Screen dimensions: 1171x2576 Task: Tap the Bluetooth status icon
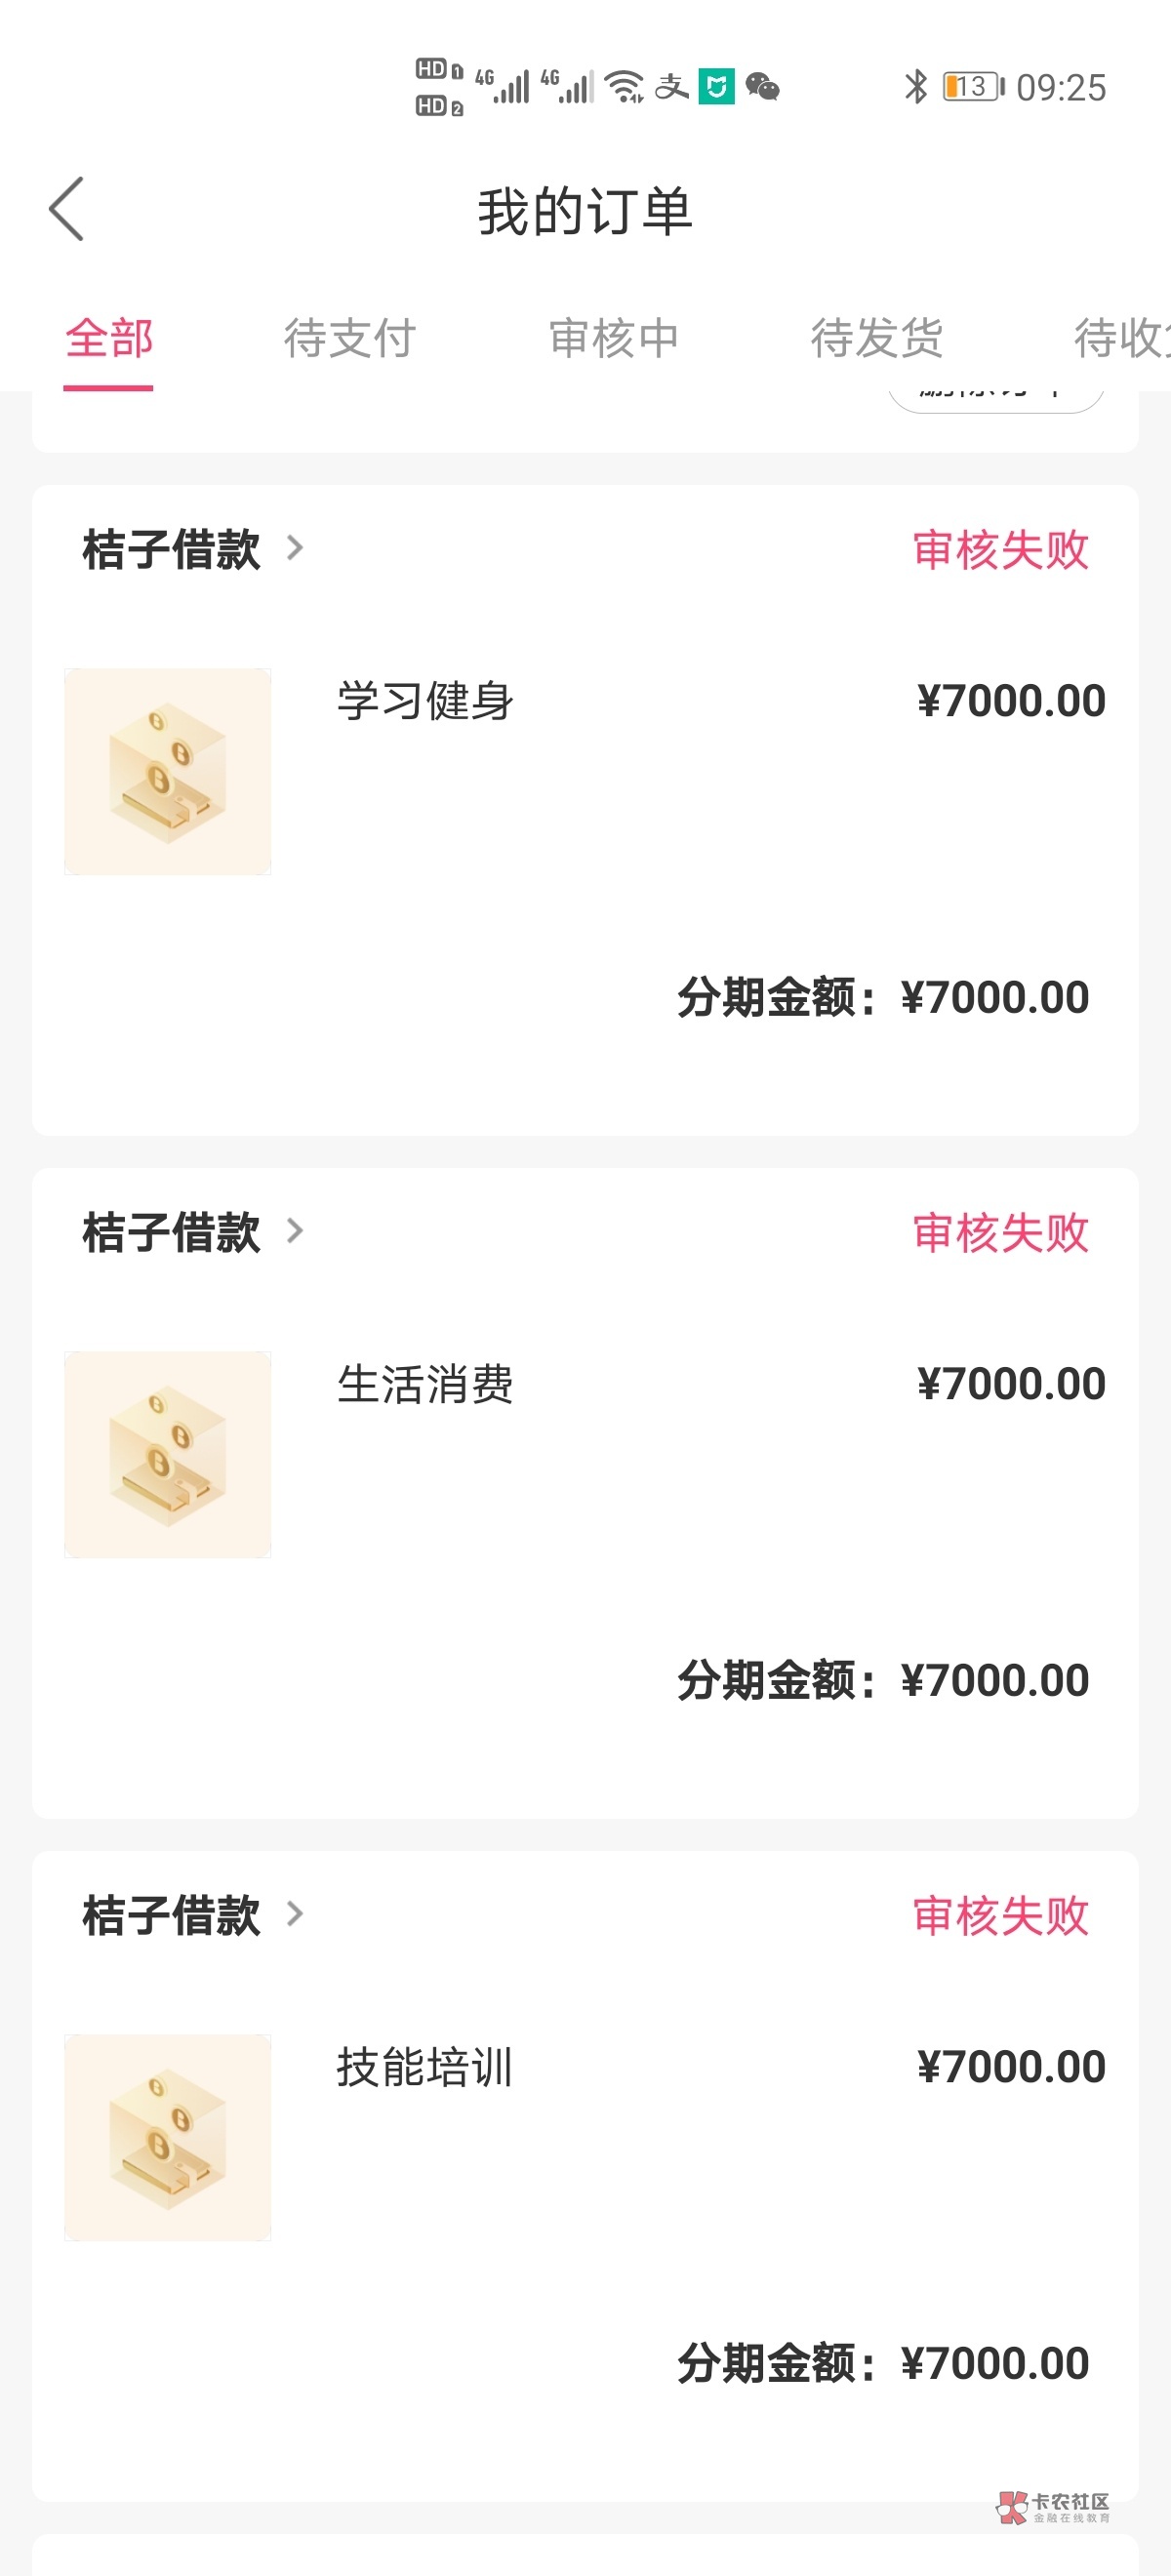[915, 87]
